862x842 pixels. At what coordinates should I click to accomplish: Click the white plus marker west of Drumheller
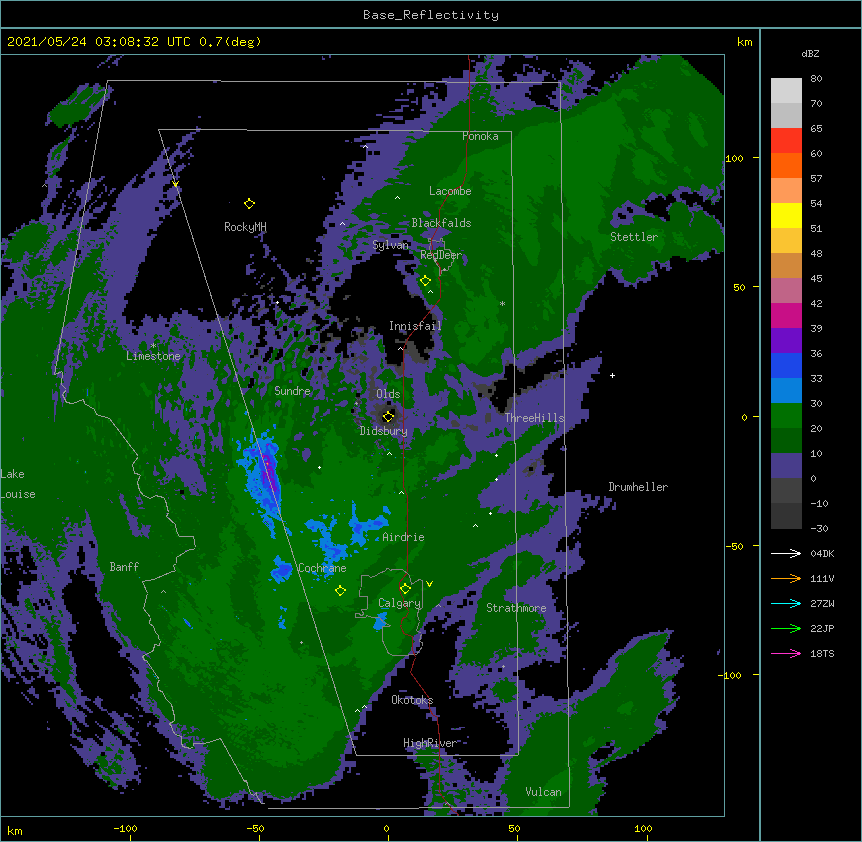tap(612, 375)
